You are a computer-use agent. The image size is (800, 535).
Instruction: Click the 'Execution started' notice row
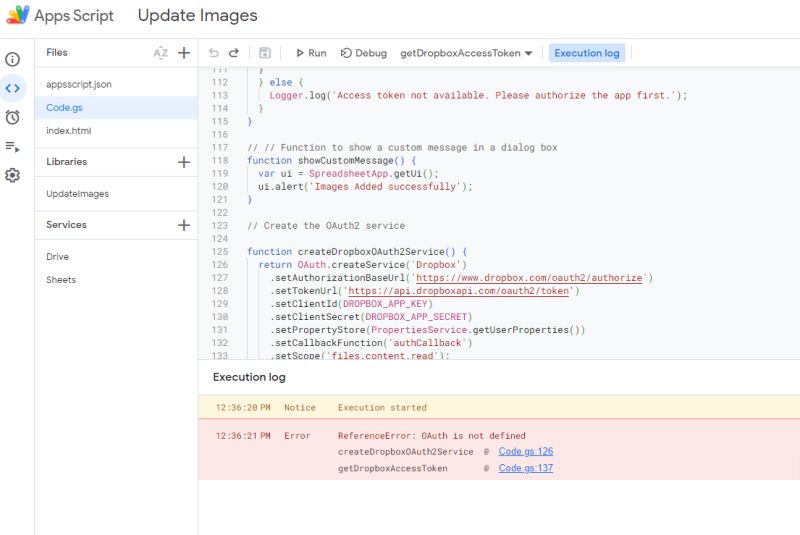[499, 407]
